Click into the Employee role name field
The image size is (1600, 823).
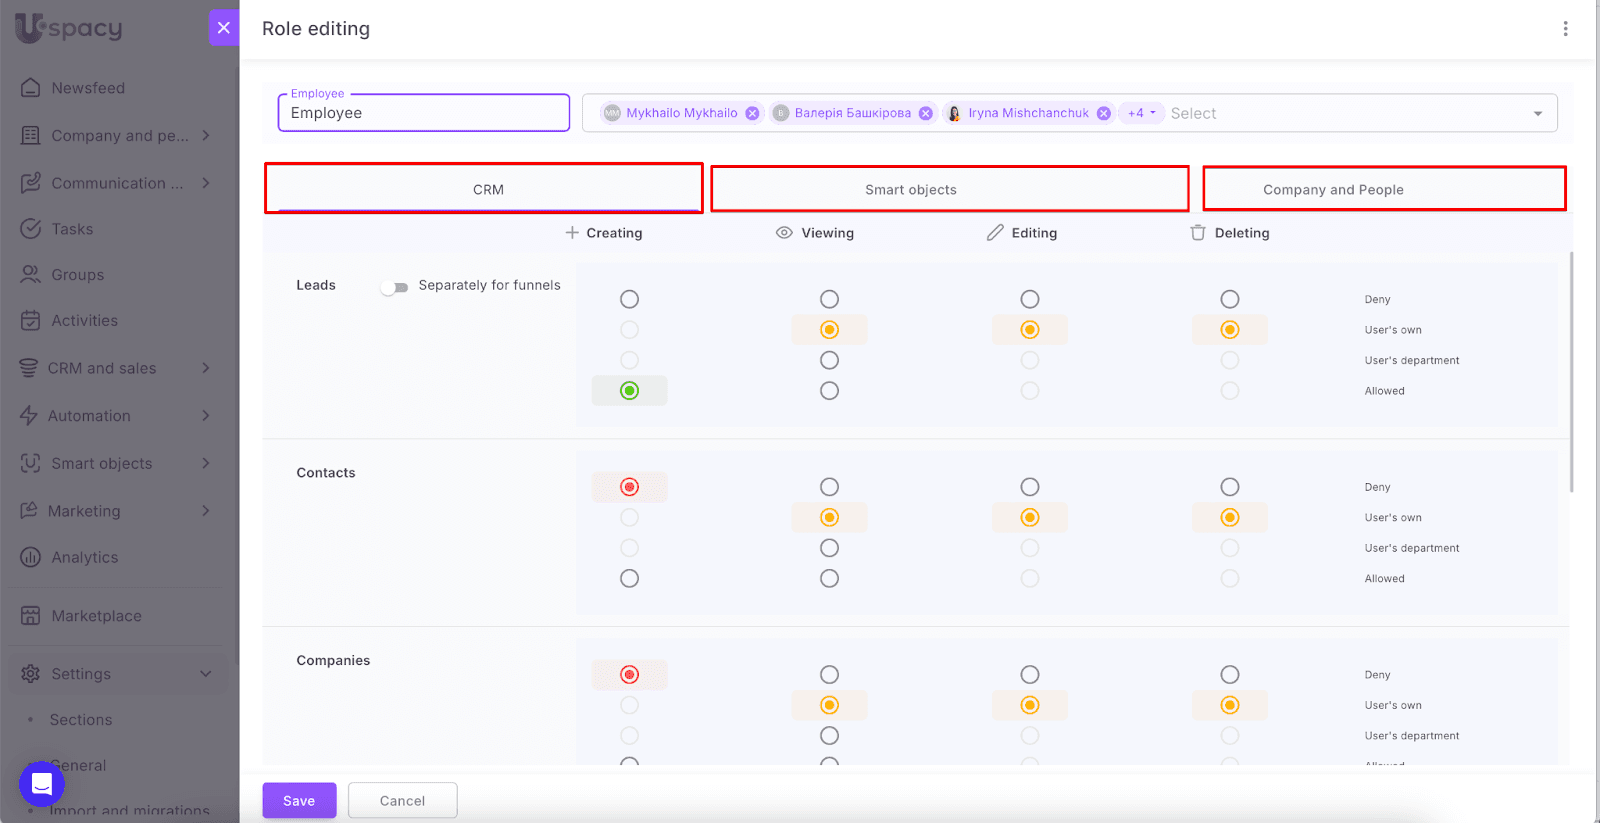423,114
